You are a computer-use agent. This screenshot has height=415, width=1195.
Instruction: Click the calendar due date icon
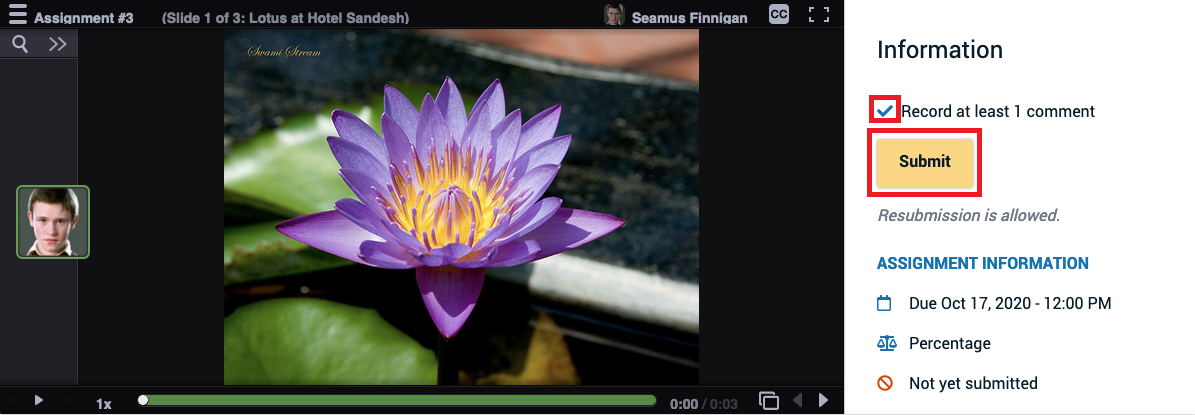click(x=884, y=303)
